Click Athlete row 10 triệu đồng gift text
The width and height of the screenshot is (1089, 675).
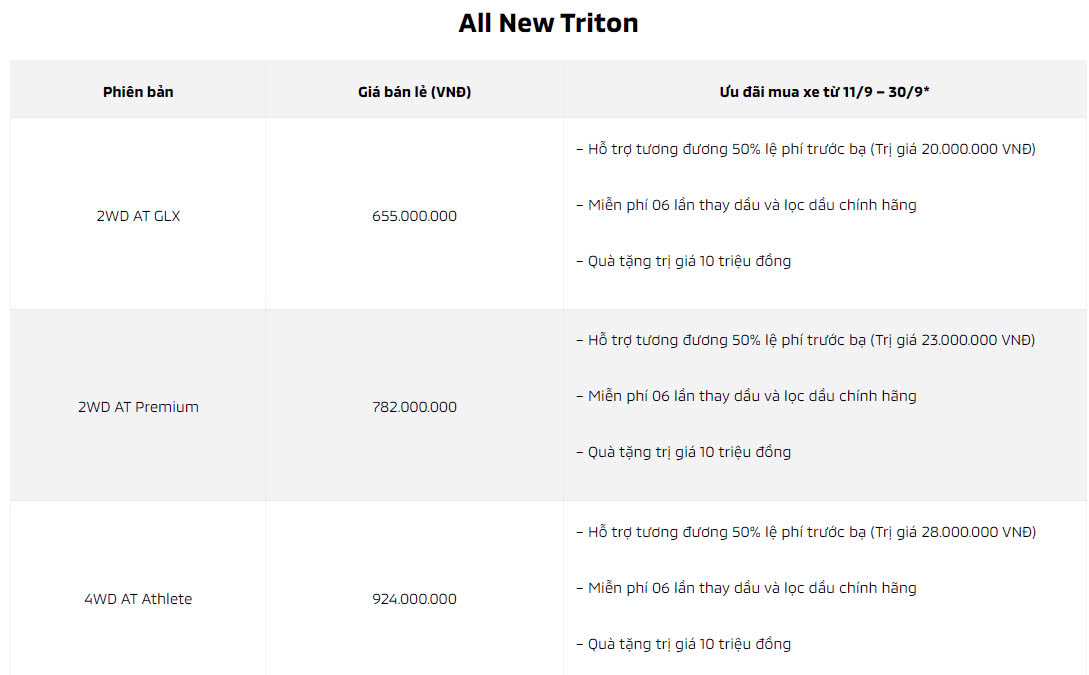684,644
